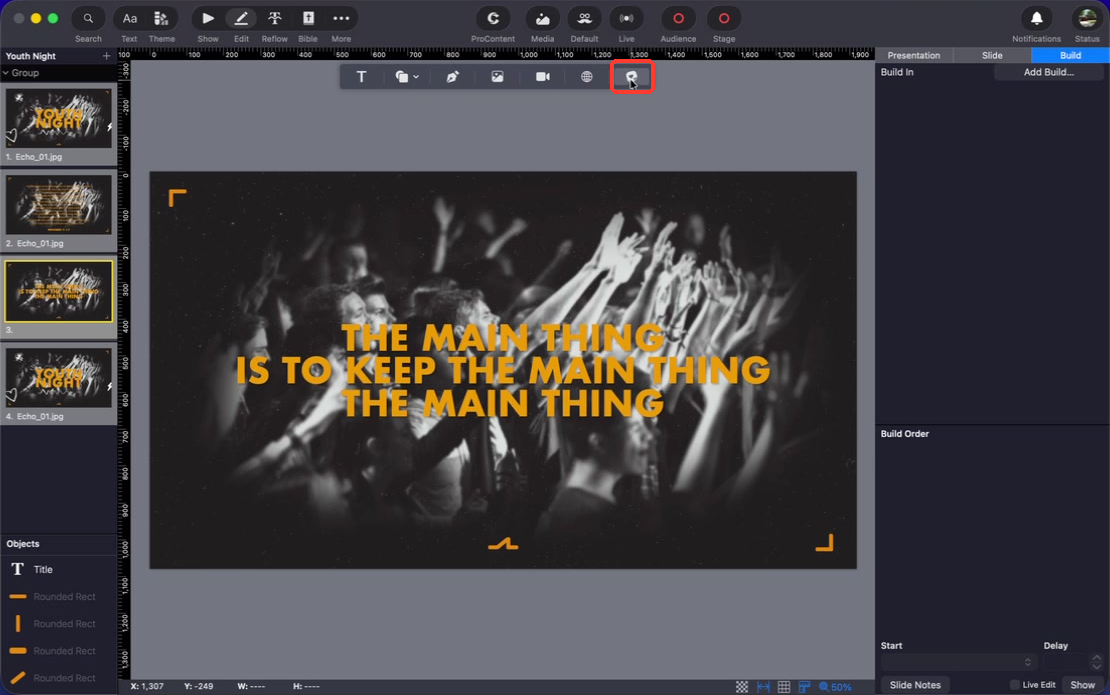Open the Theme picker
Screen dimensions: 1110x695
(161, 19)
